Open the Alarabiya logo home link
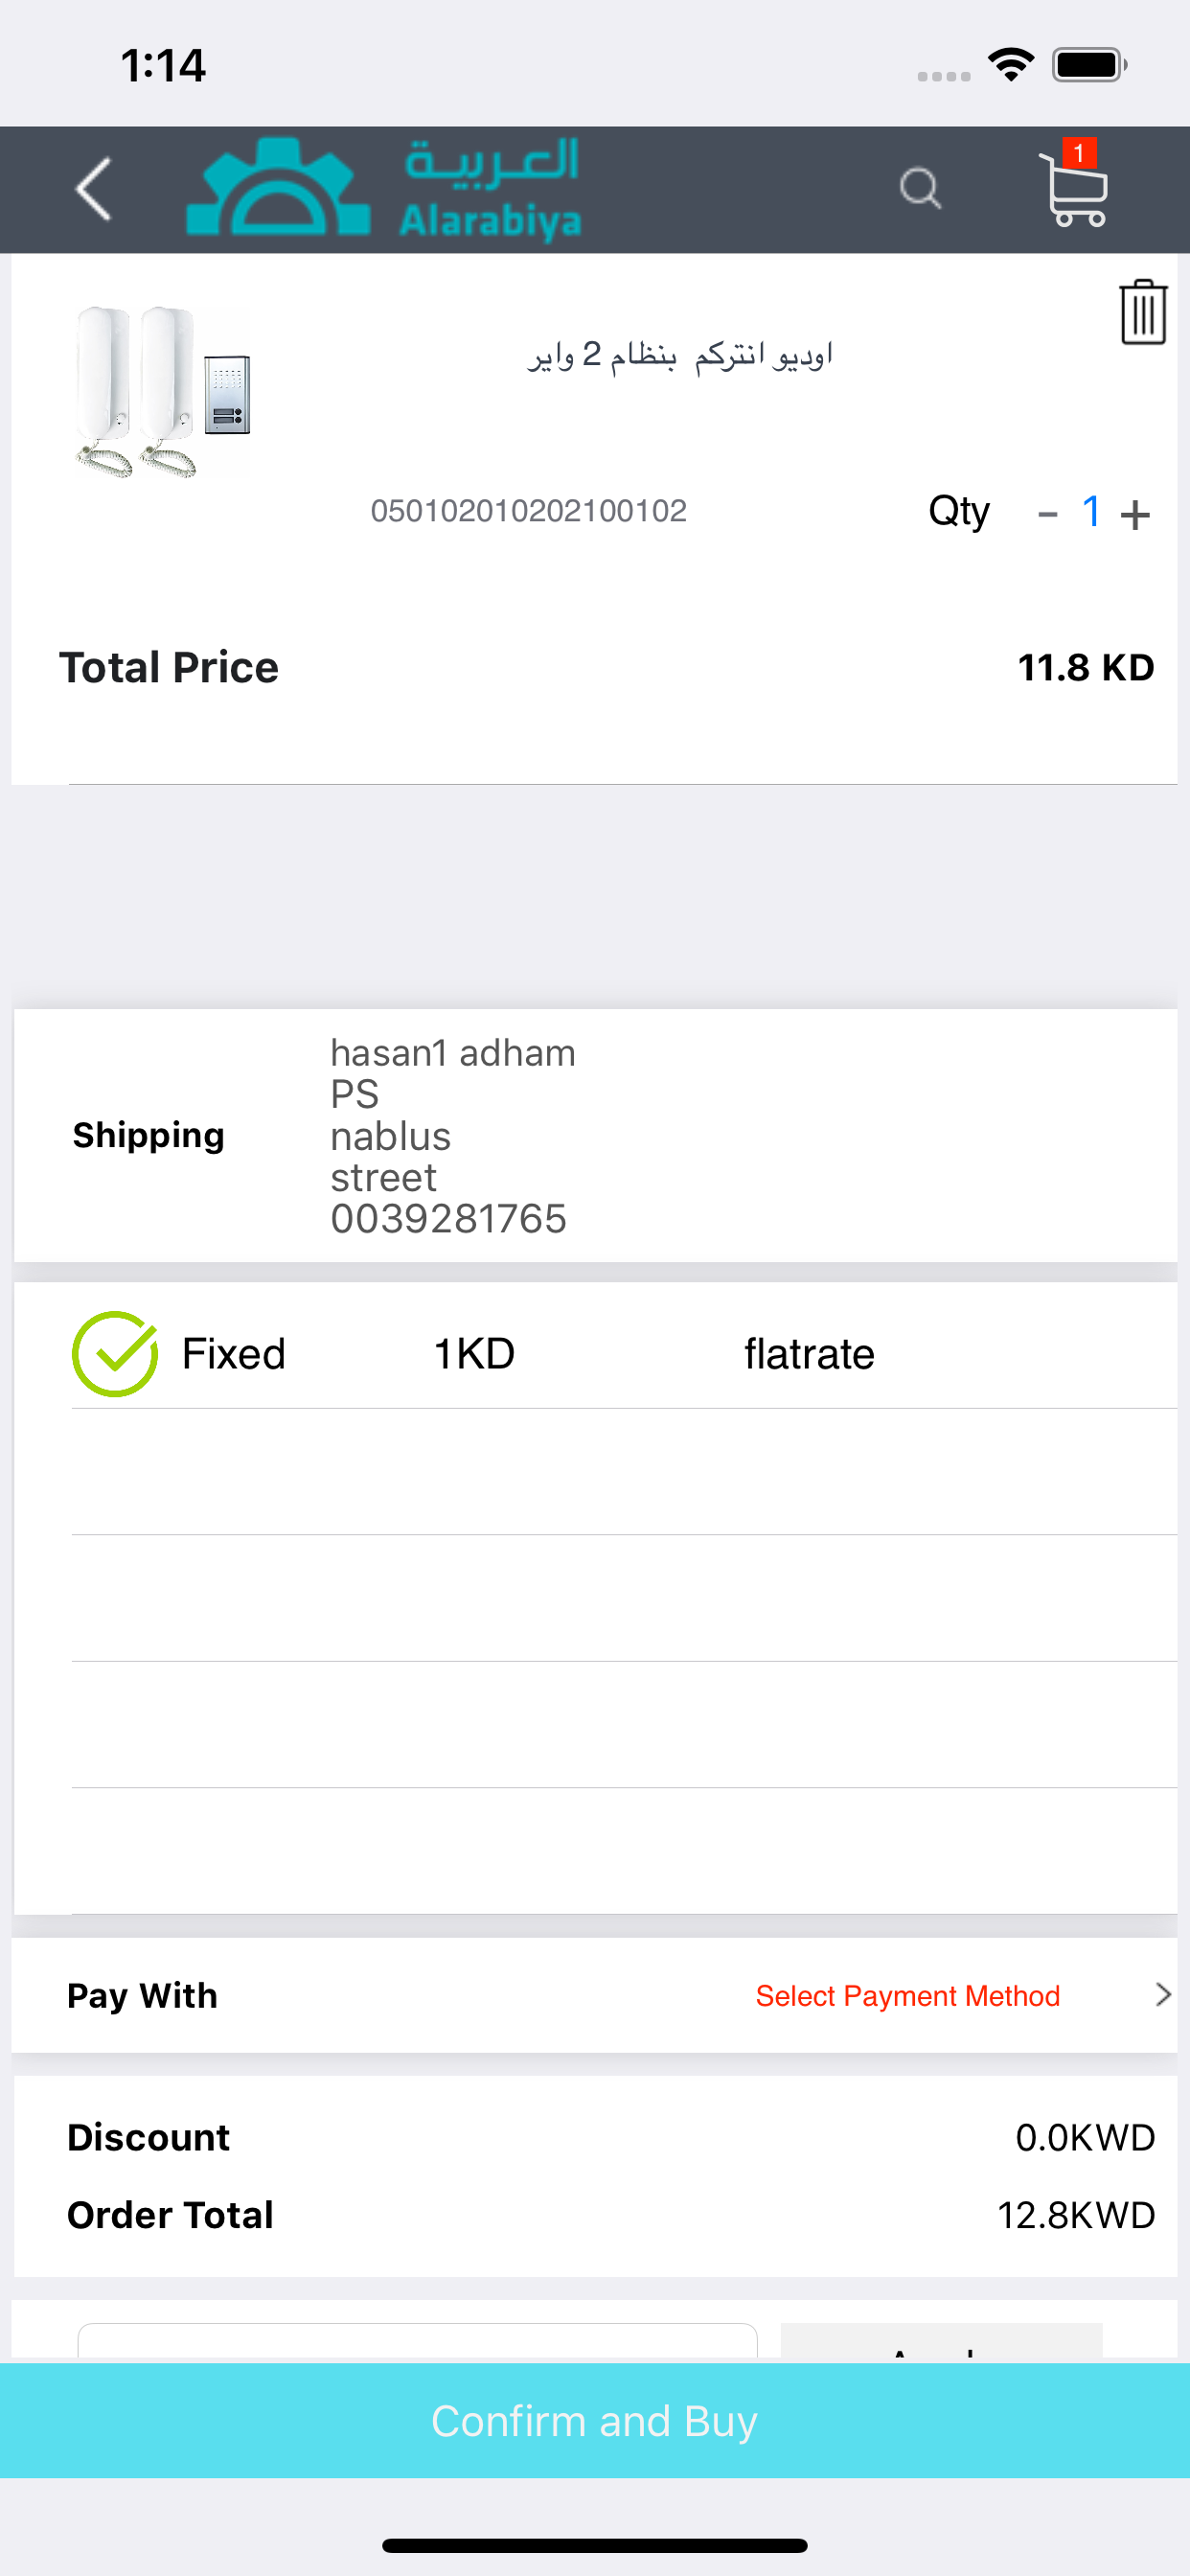The width and height of the screenshot is (1190, 2576). [383, 189]
